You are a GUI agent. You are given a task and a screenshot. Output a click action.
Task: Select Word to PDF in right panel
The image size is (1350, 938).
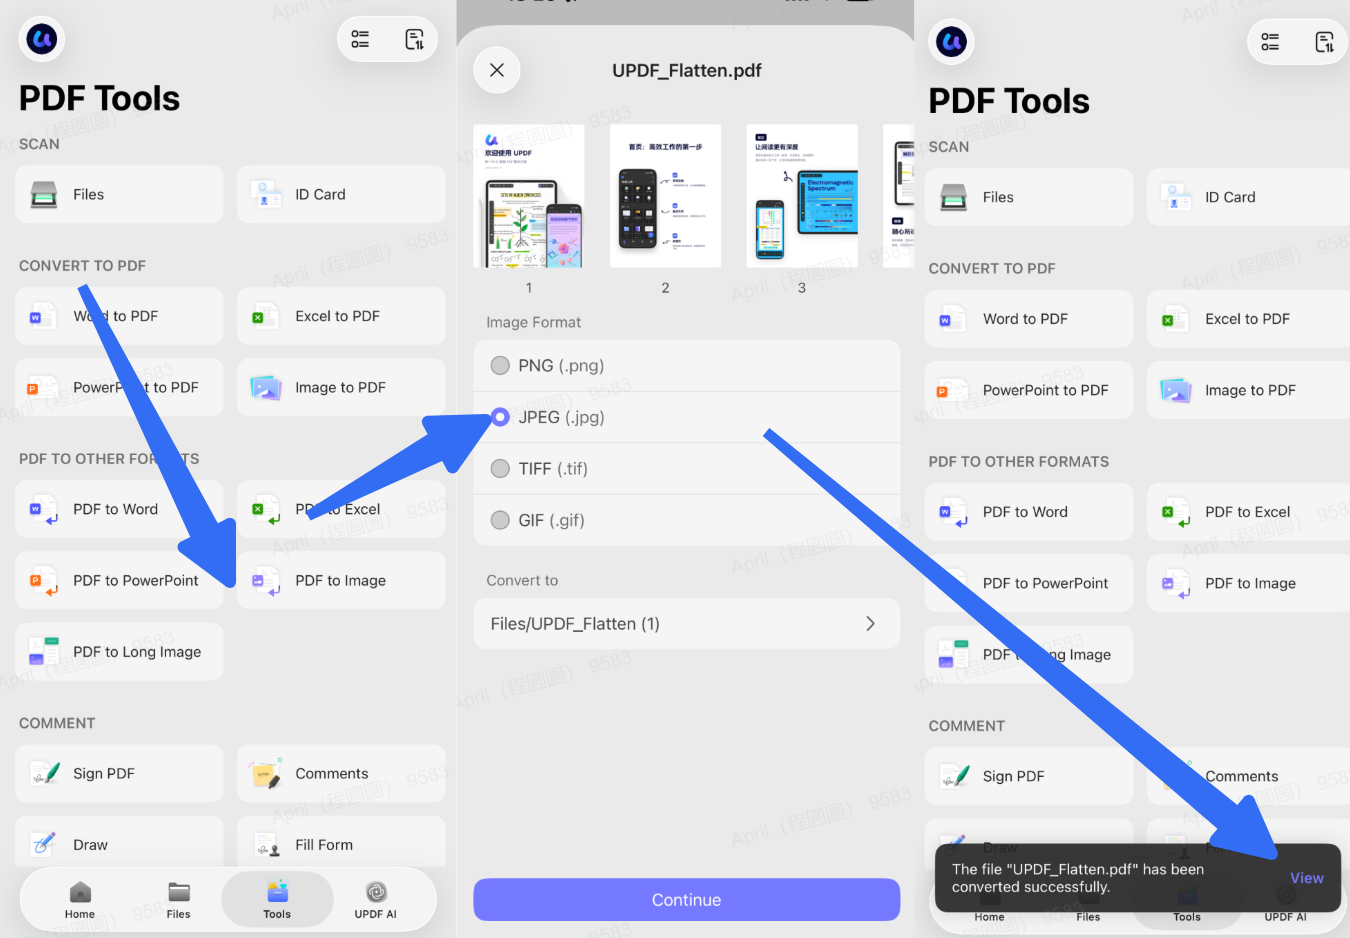[x=1029, y=319]
